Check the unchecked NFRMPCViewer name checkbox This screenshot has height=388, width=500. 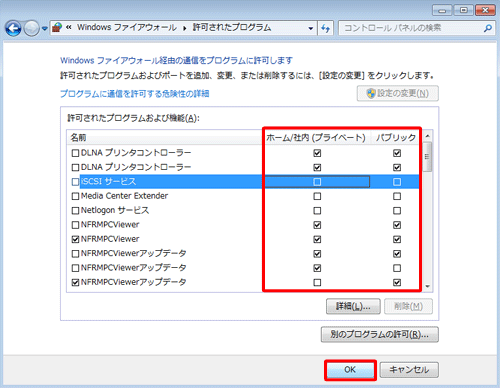click(75, 225)
